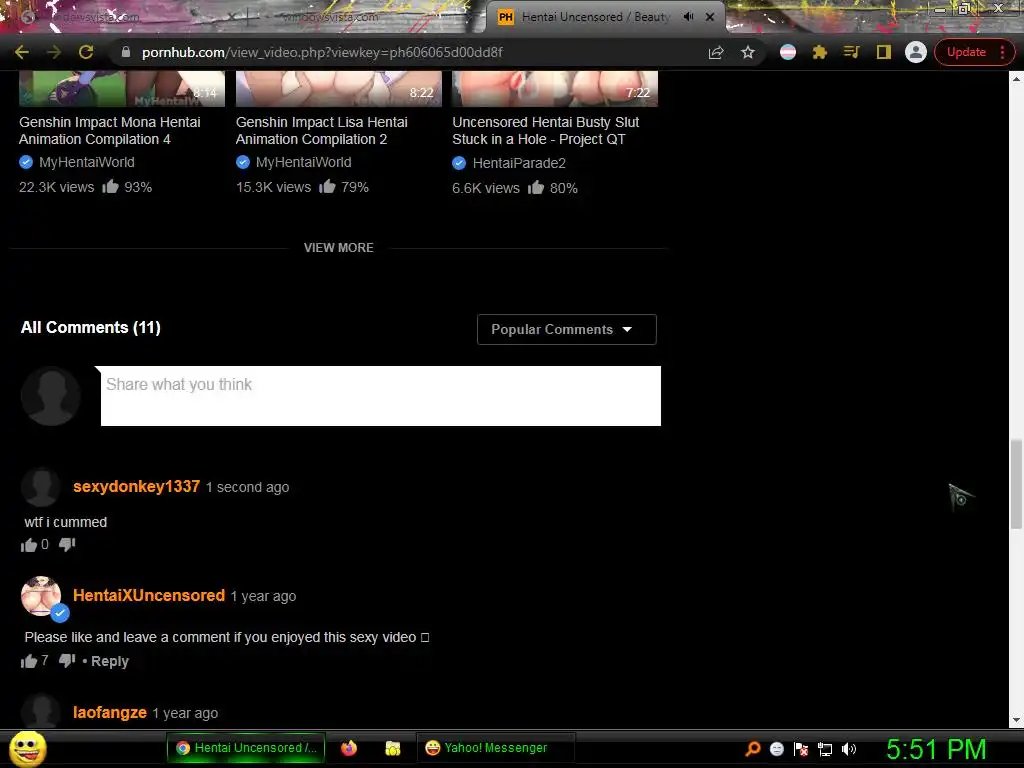Reload the page with the refresh icon
This screenshot has width=1024, height=768.
[86, 52]
